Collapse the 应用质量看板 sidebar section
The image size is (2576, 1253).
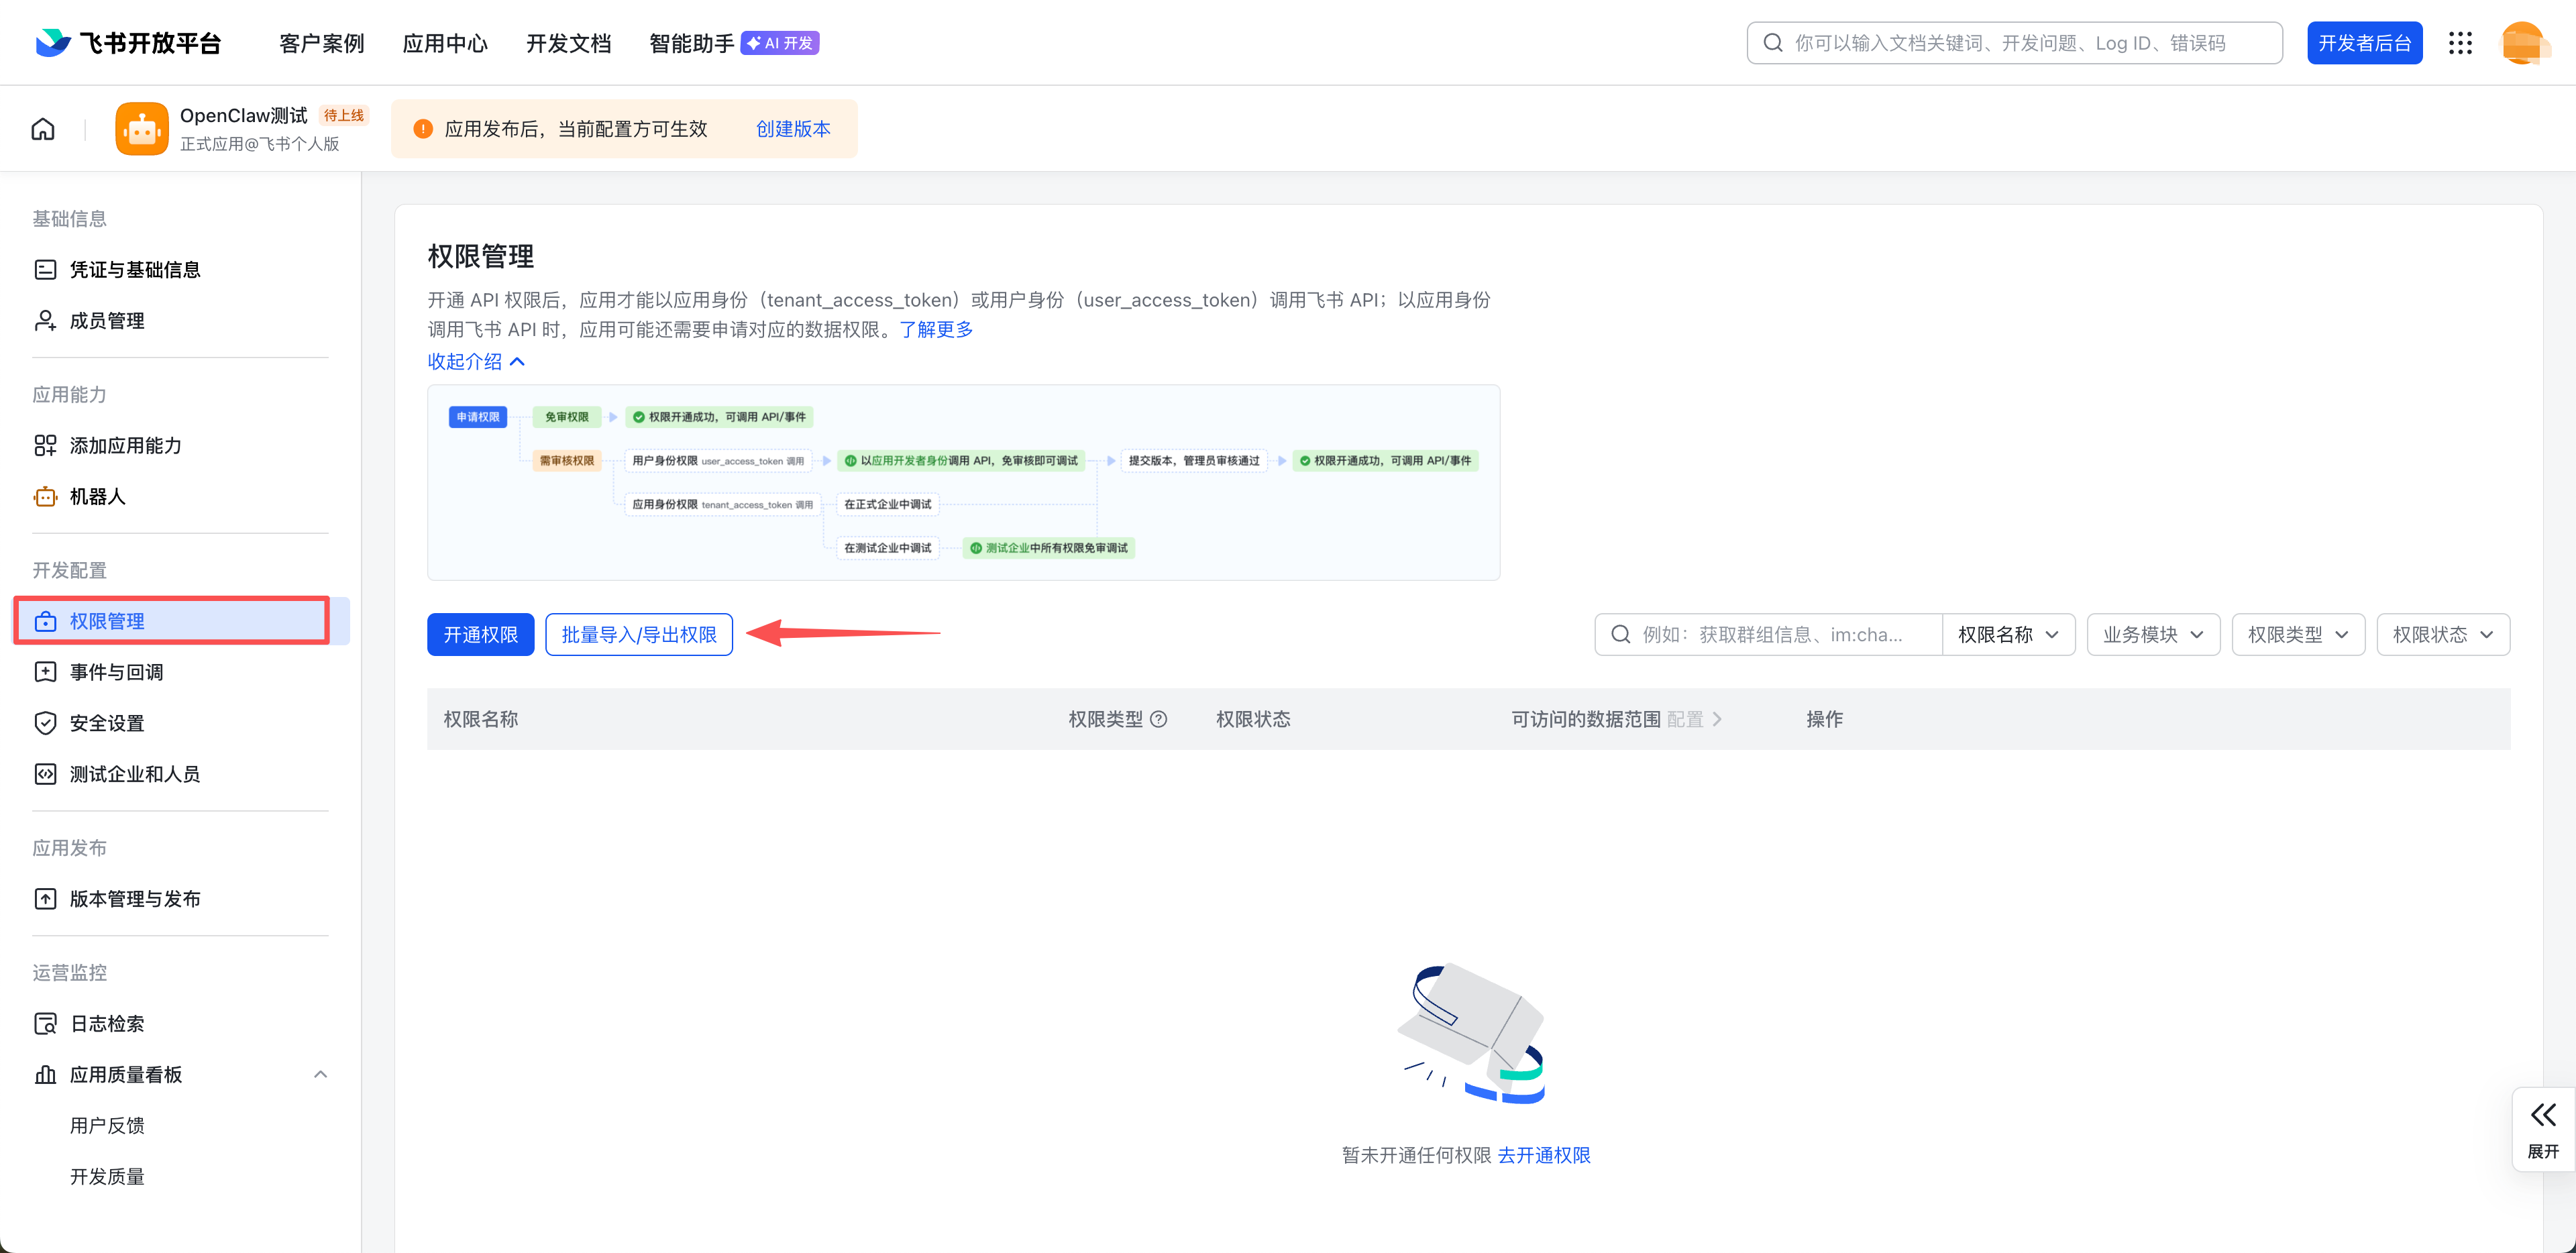320,1074
